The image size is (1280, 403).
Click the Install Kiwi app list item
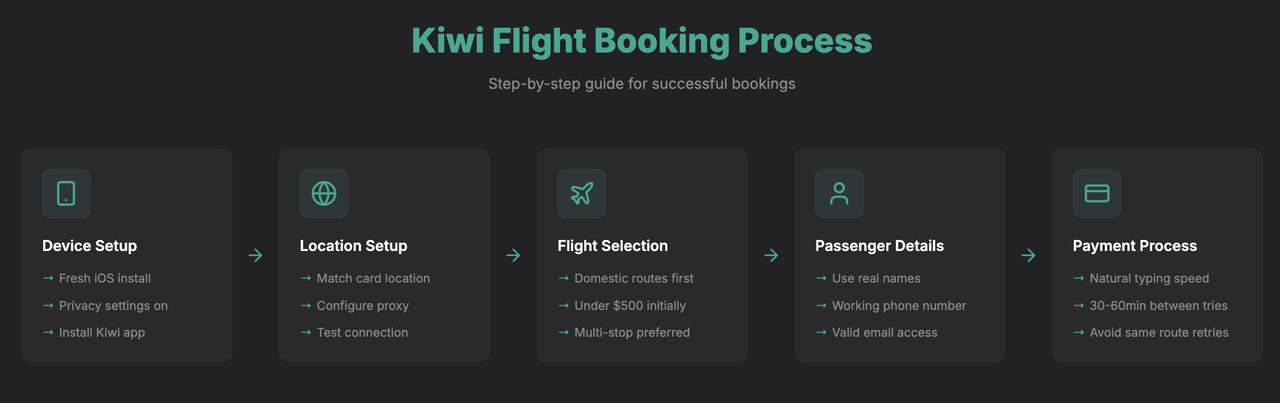point(102,332)
